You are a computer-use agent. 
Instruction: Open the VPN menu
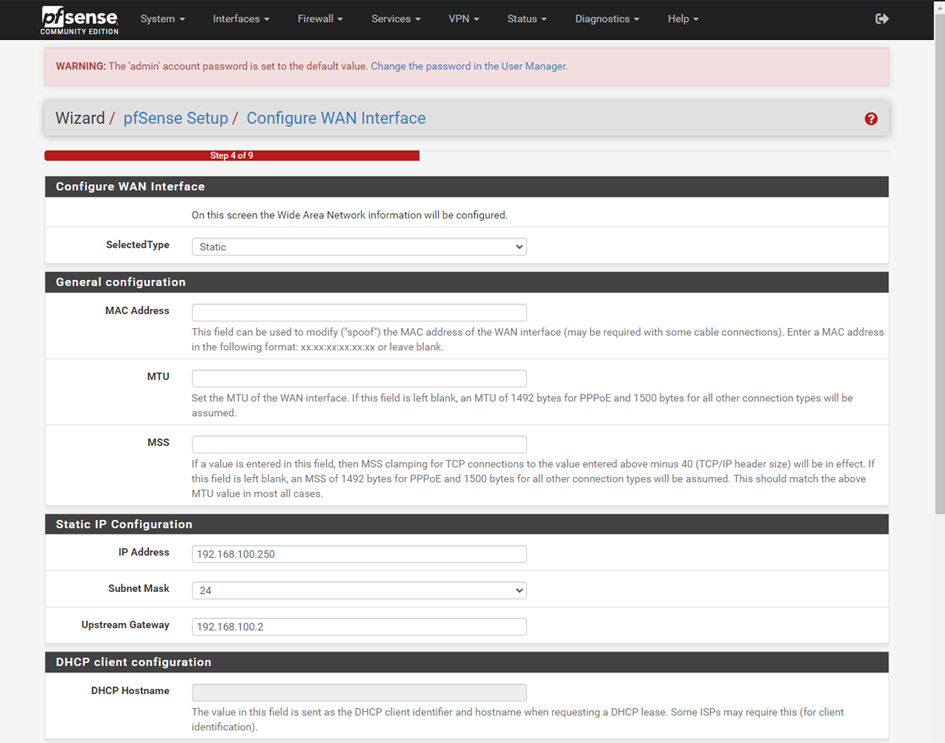click(464, 19)
